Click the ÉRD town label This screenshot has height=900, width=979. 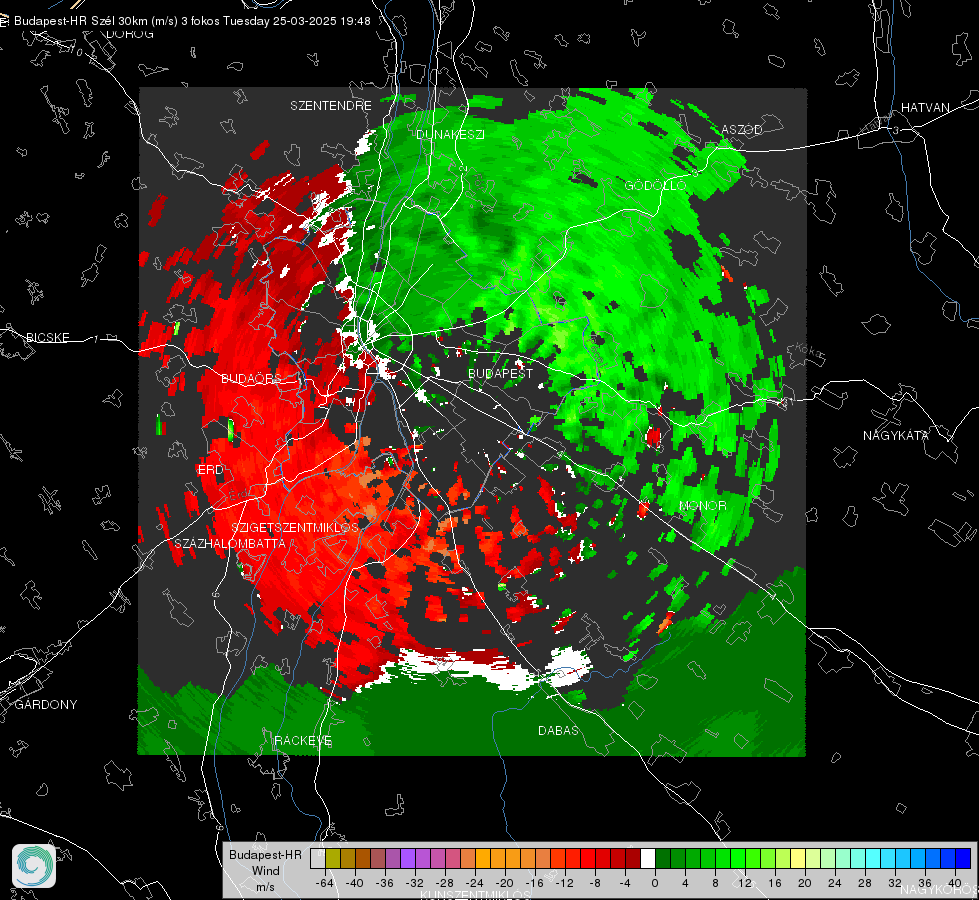[x=210, y=470]
